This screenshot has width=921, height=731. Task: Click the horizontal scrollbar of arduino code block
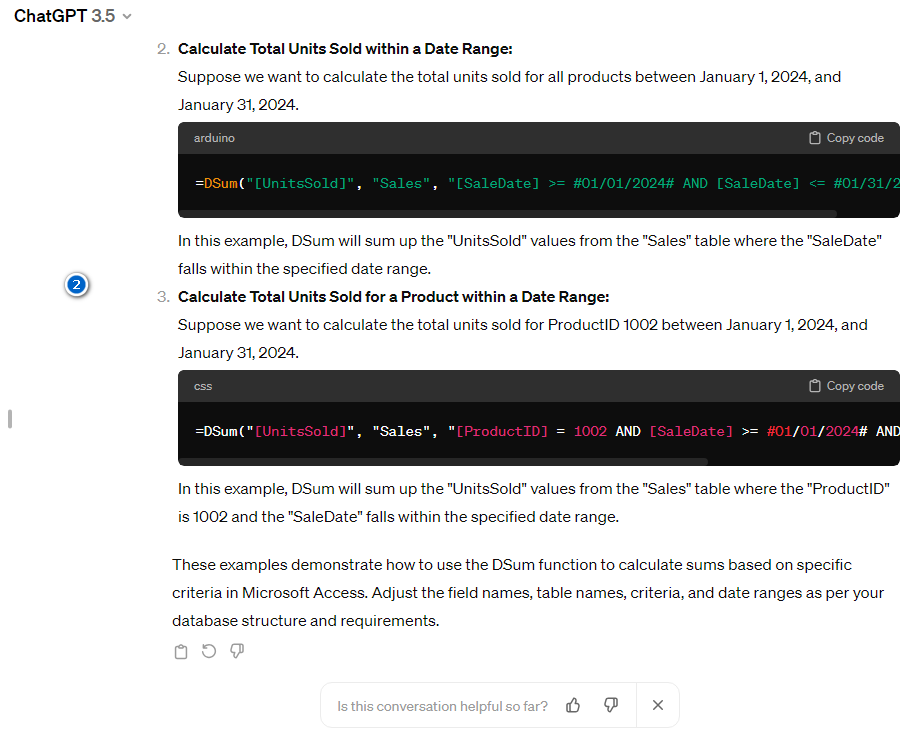507,214
